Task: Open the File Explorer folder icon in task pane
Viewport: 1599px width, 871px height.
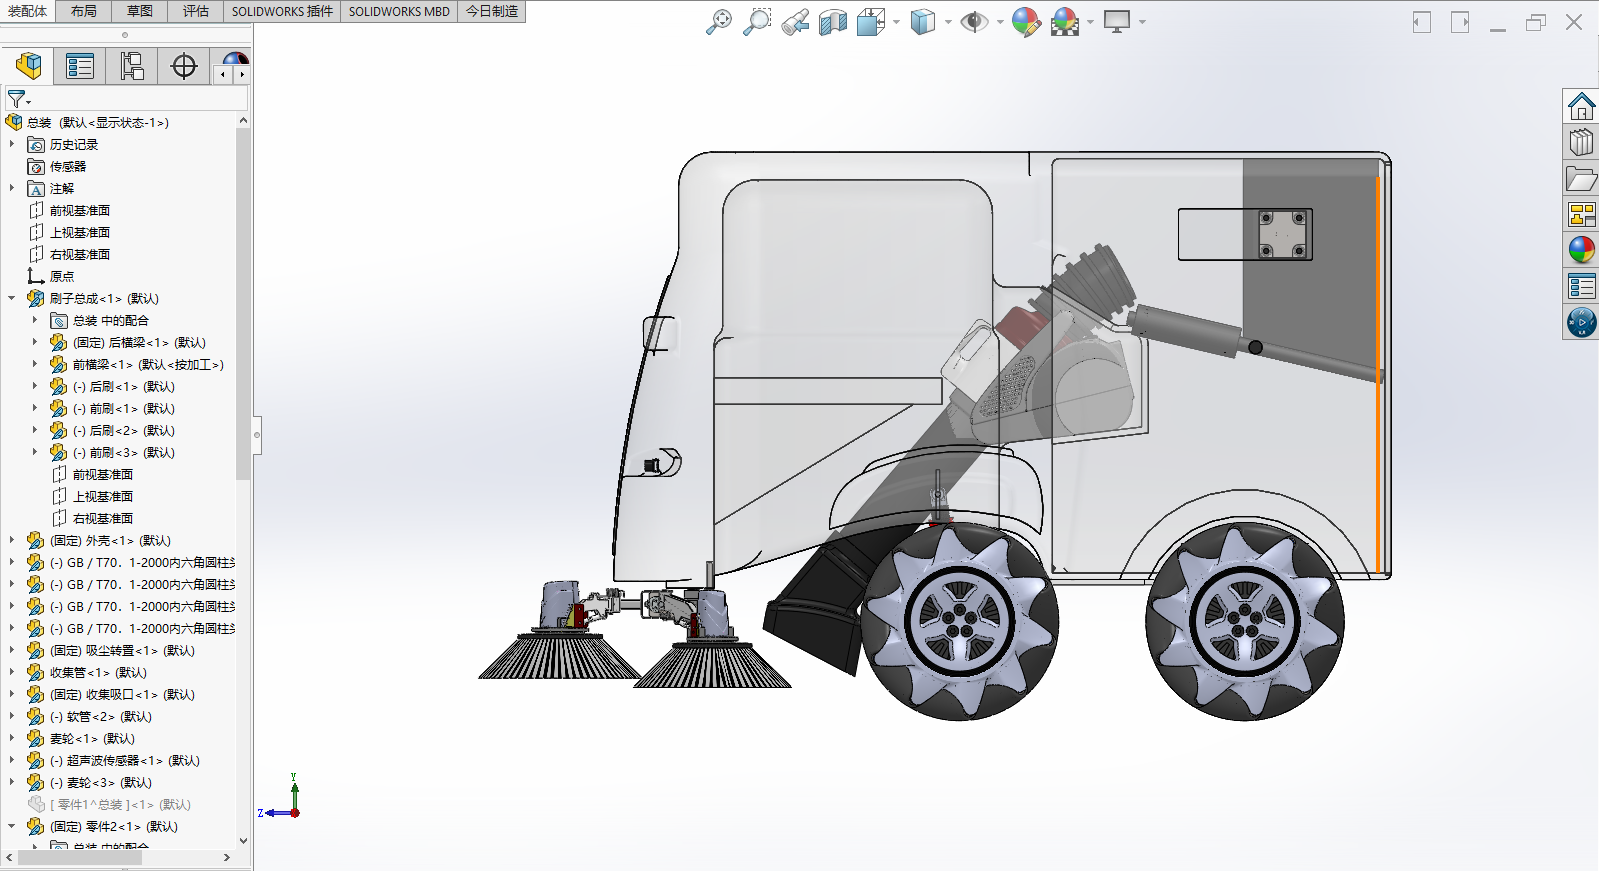Action: pos(1581,178)
